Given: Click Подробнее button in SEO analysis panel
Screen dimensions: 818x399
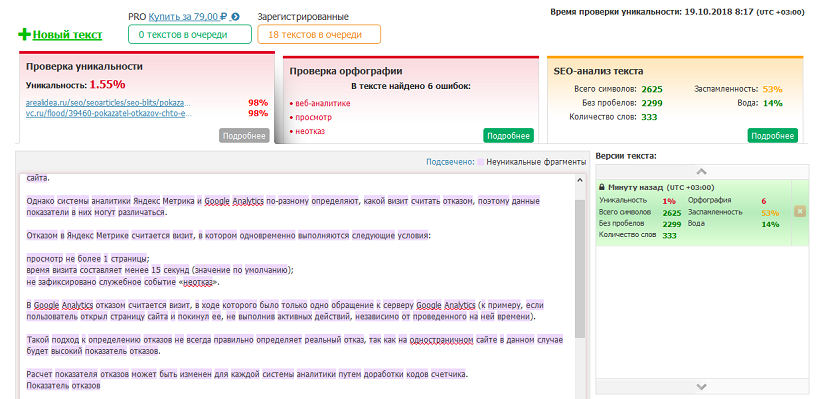Looking at the screenshot, I should pyautogui.click(x=773, y=136).
